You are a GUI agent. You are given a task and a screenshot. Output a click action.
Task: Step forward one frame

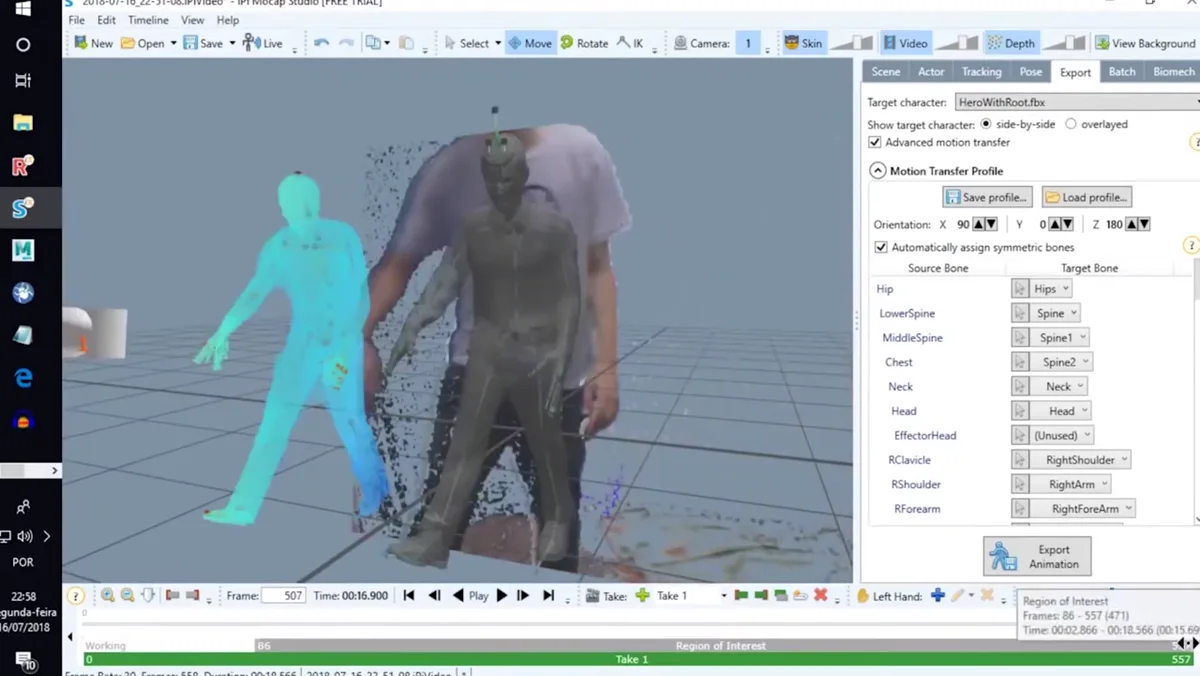tap(523, 595)
